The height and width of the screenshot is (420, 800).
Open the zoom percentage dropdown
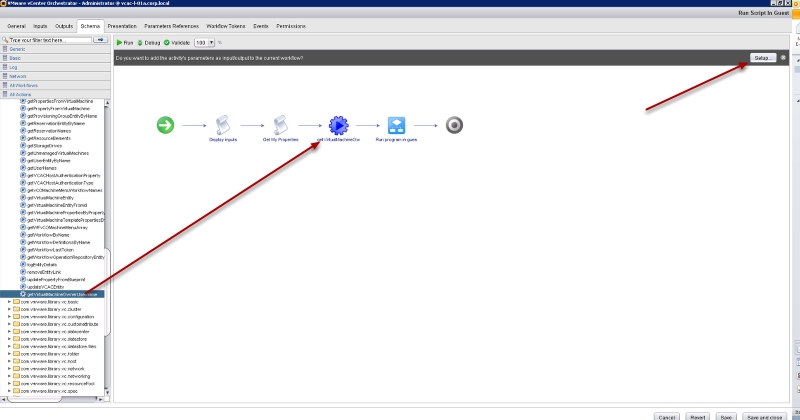point(210,43)
